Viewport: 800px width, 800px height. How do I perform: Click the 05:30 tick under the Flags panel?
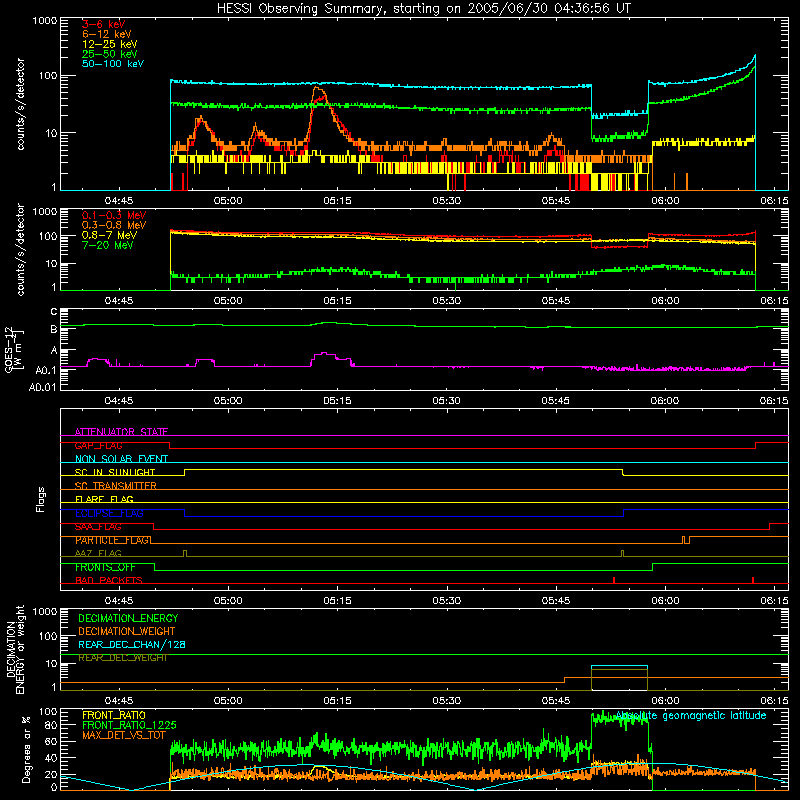(x=446, y=601)
